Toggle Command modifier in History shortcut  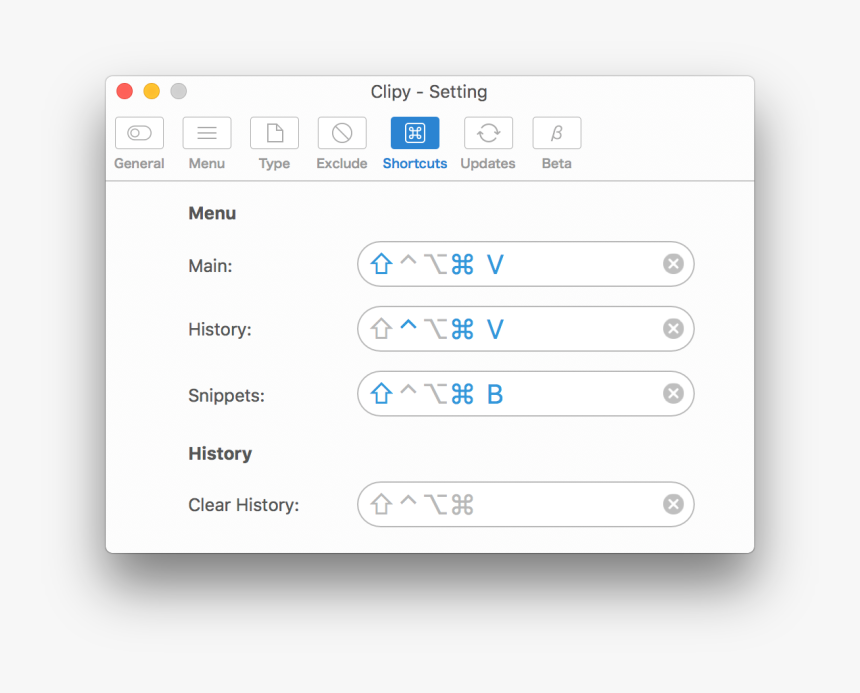(462, 329)
